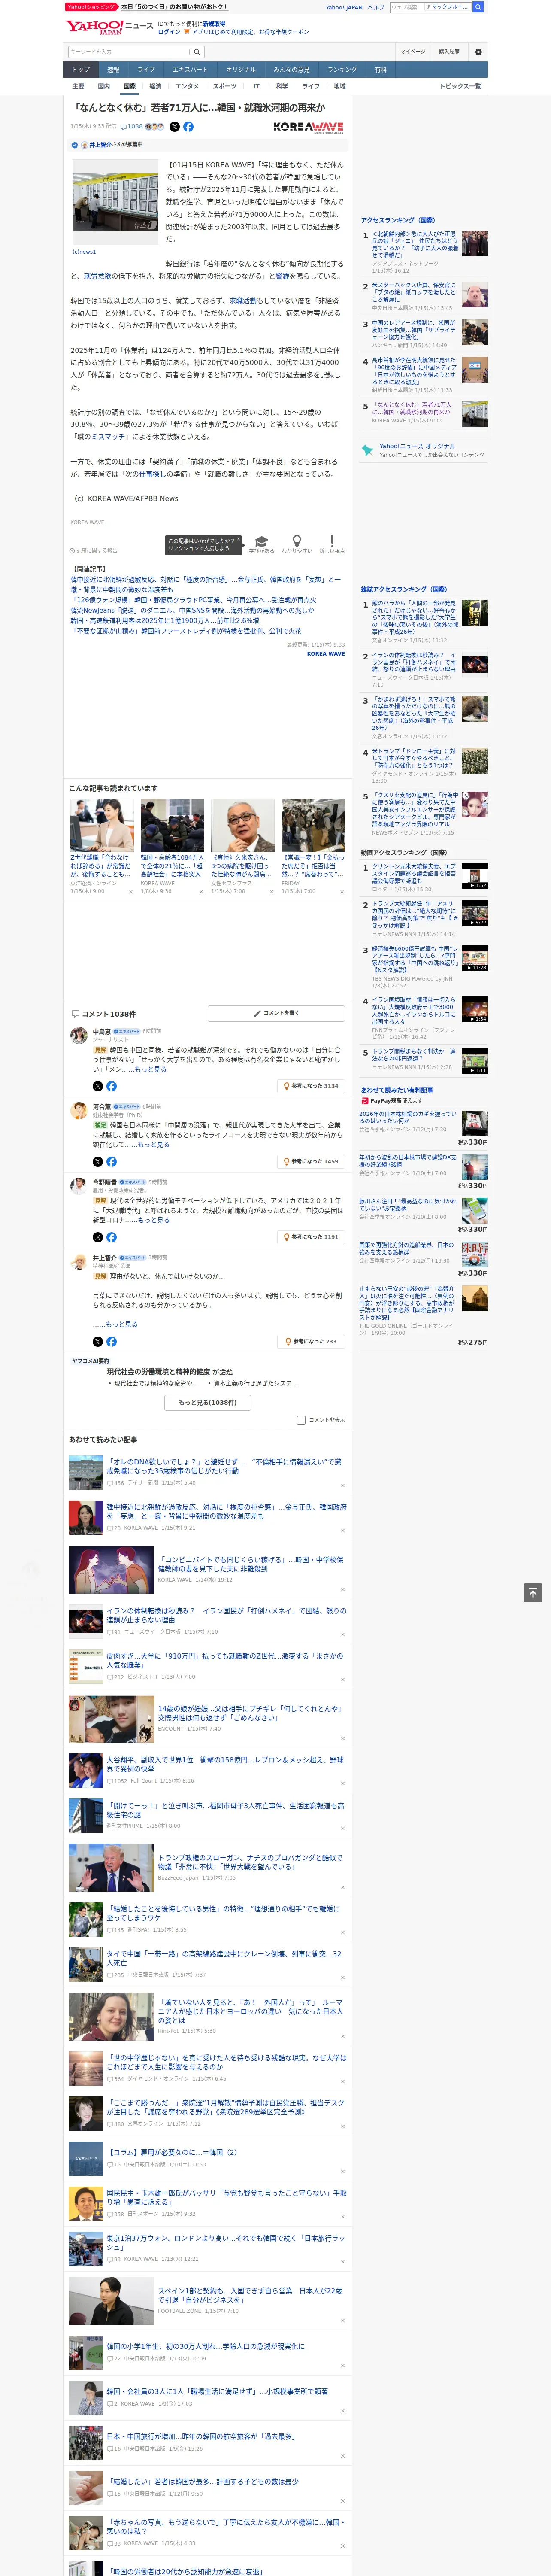Screen dimensions: 551x2576
Task: Click the keyword search magnifier icon
Action: coord(197,52)
